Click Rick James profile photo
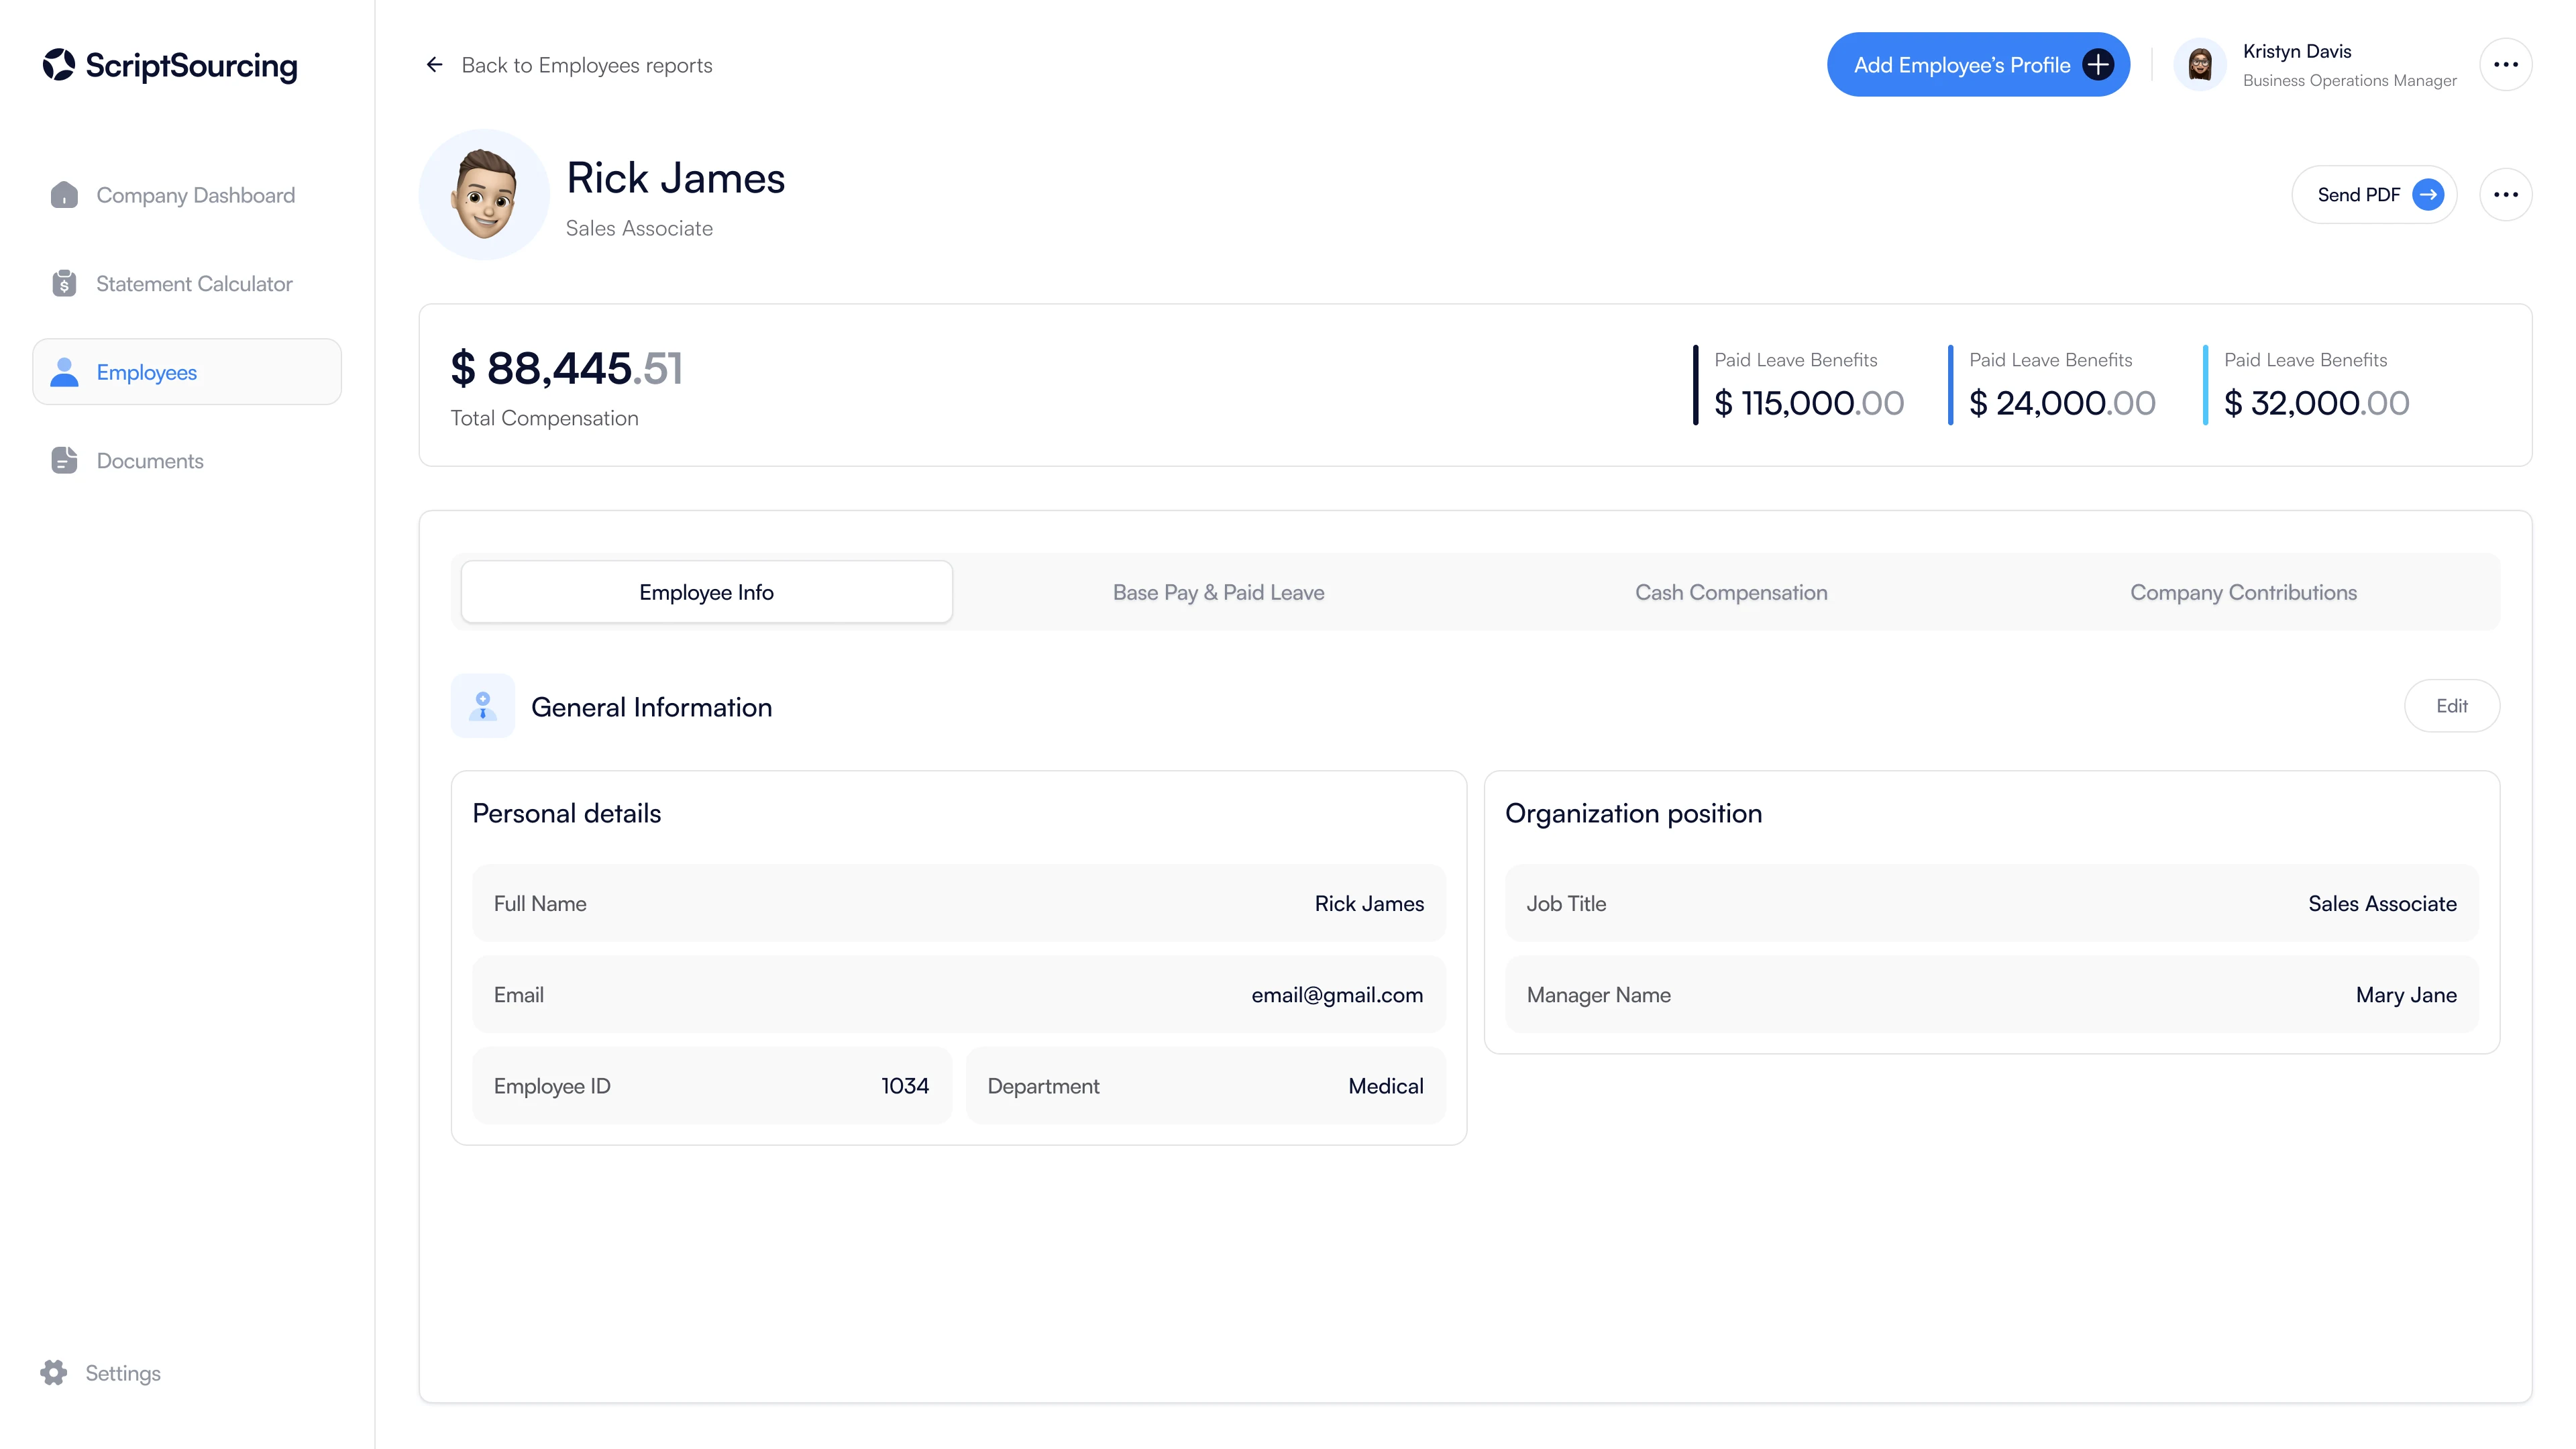The image size is (2576, 1449). [484, 194]
